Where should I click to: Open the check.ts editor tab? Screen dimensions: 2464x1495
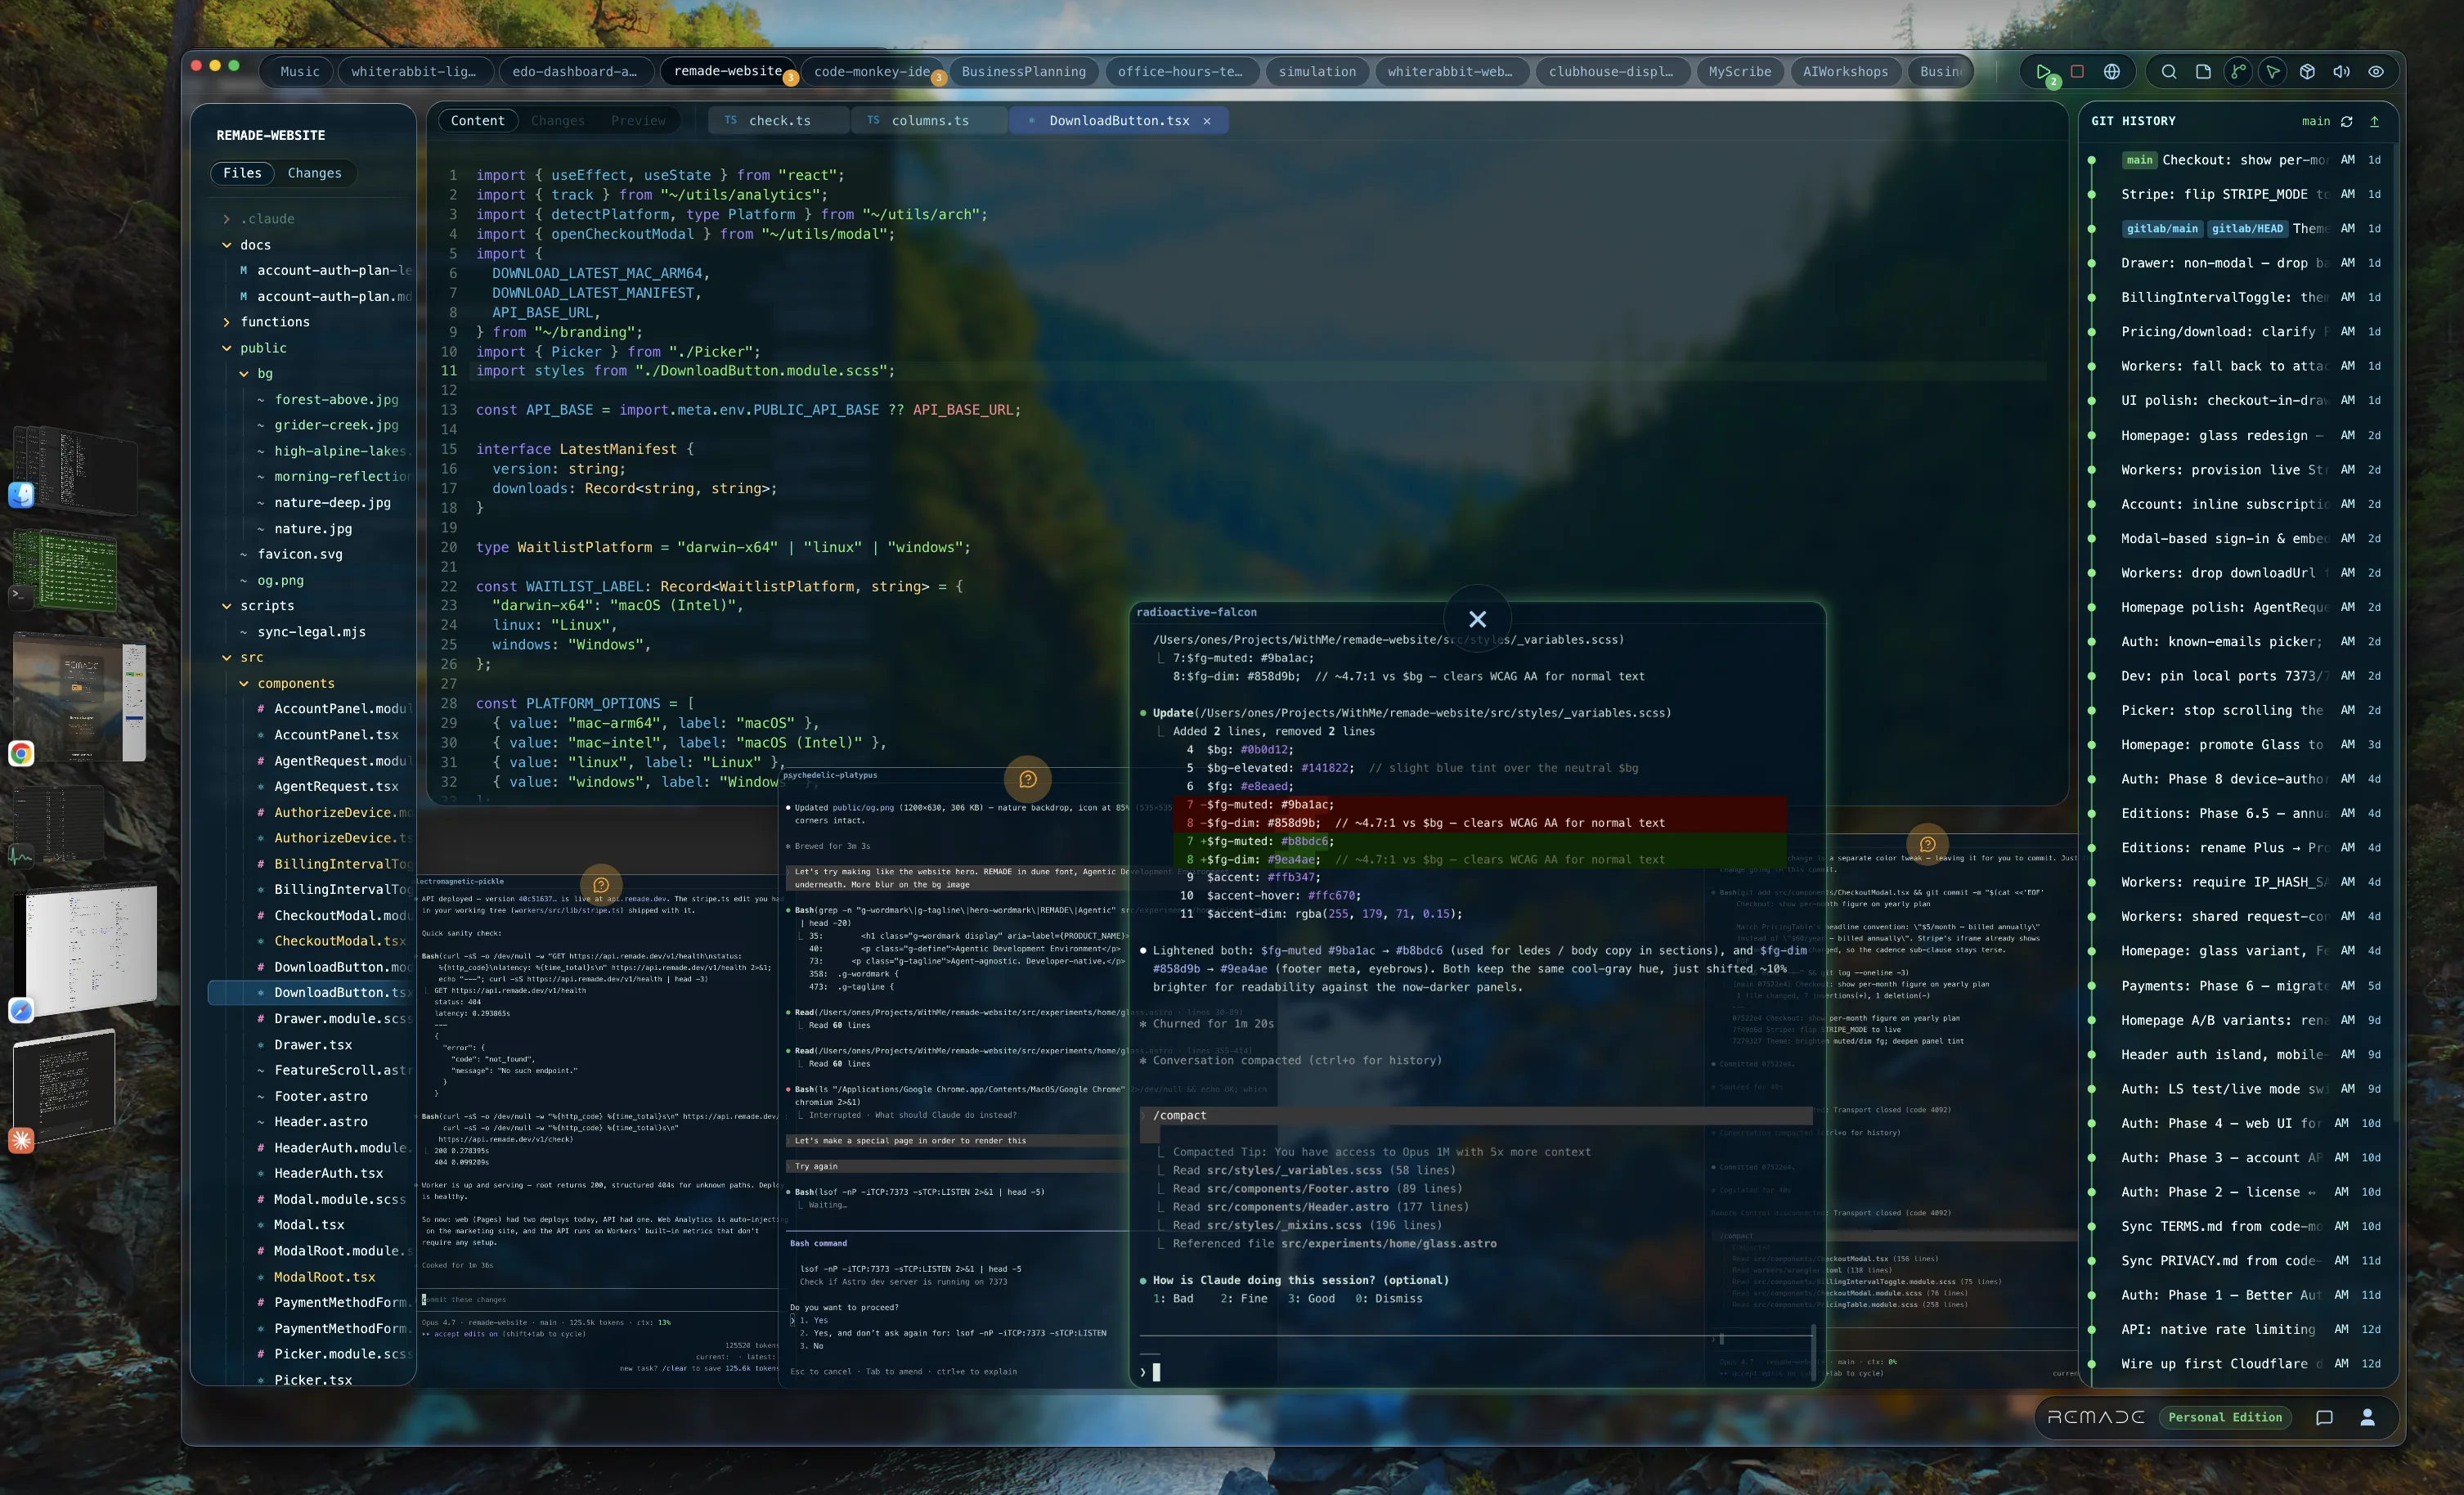click(x=779, y=121)
